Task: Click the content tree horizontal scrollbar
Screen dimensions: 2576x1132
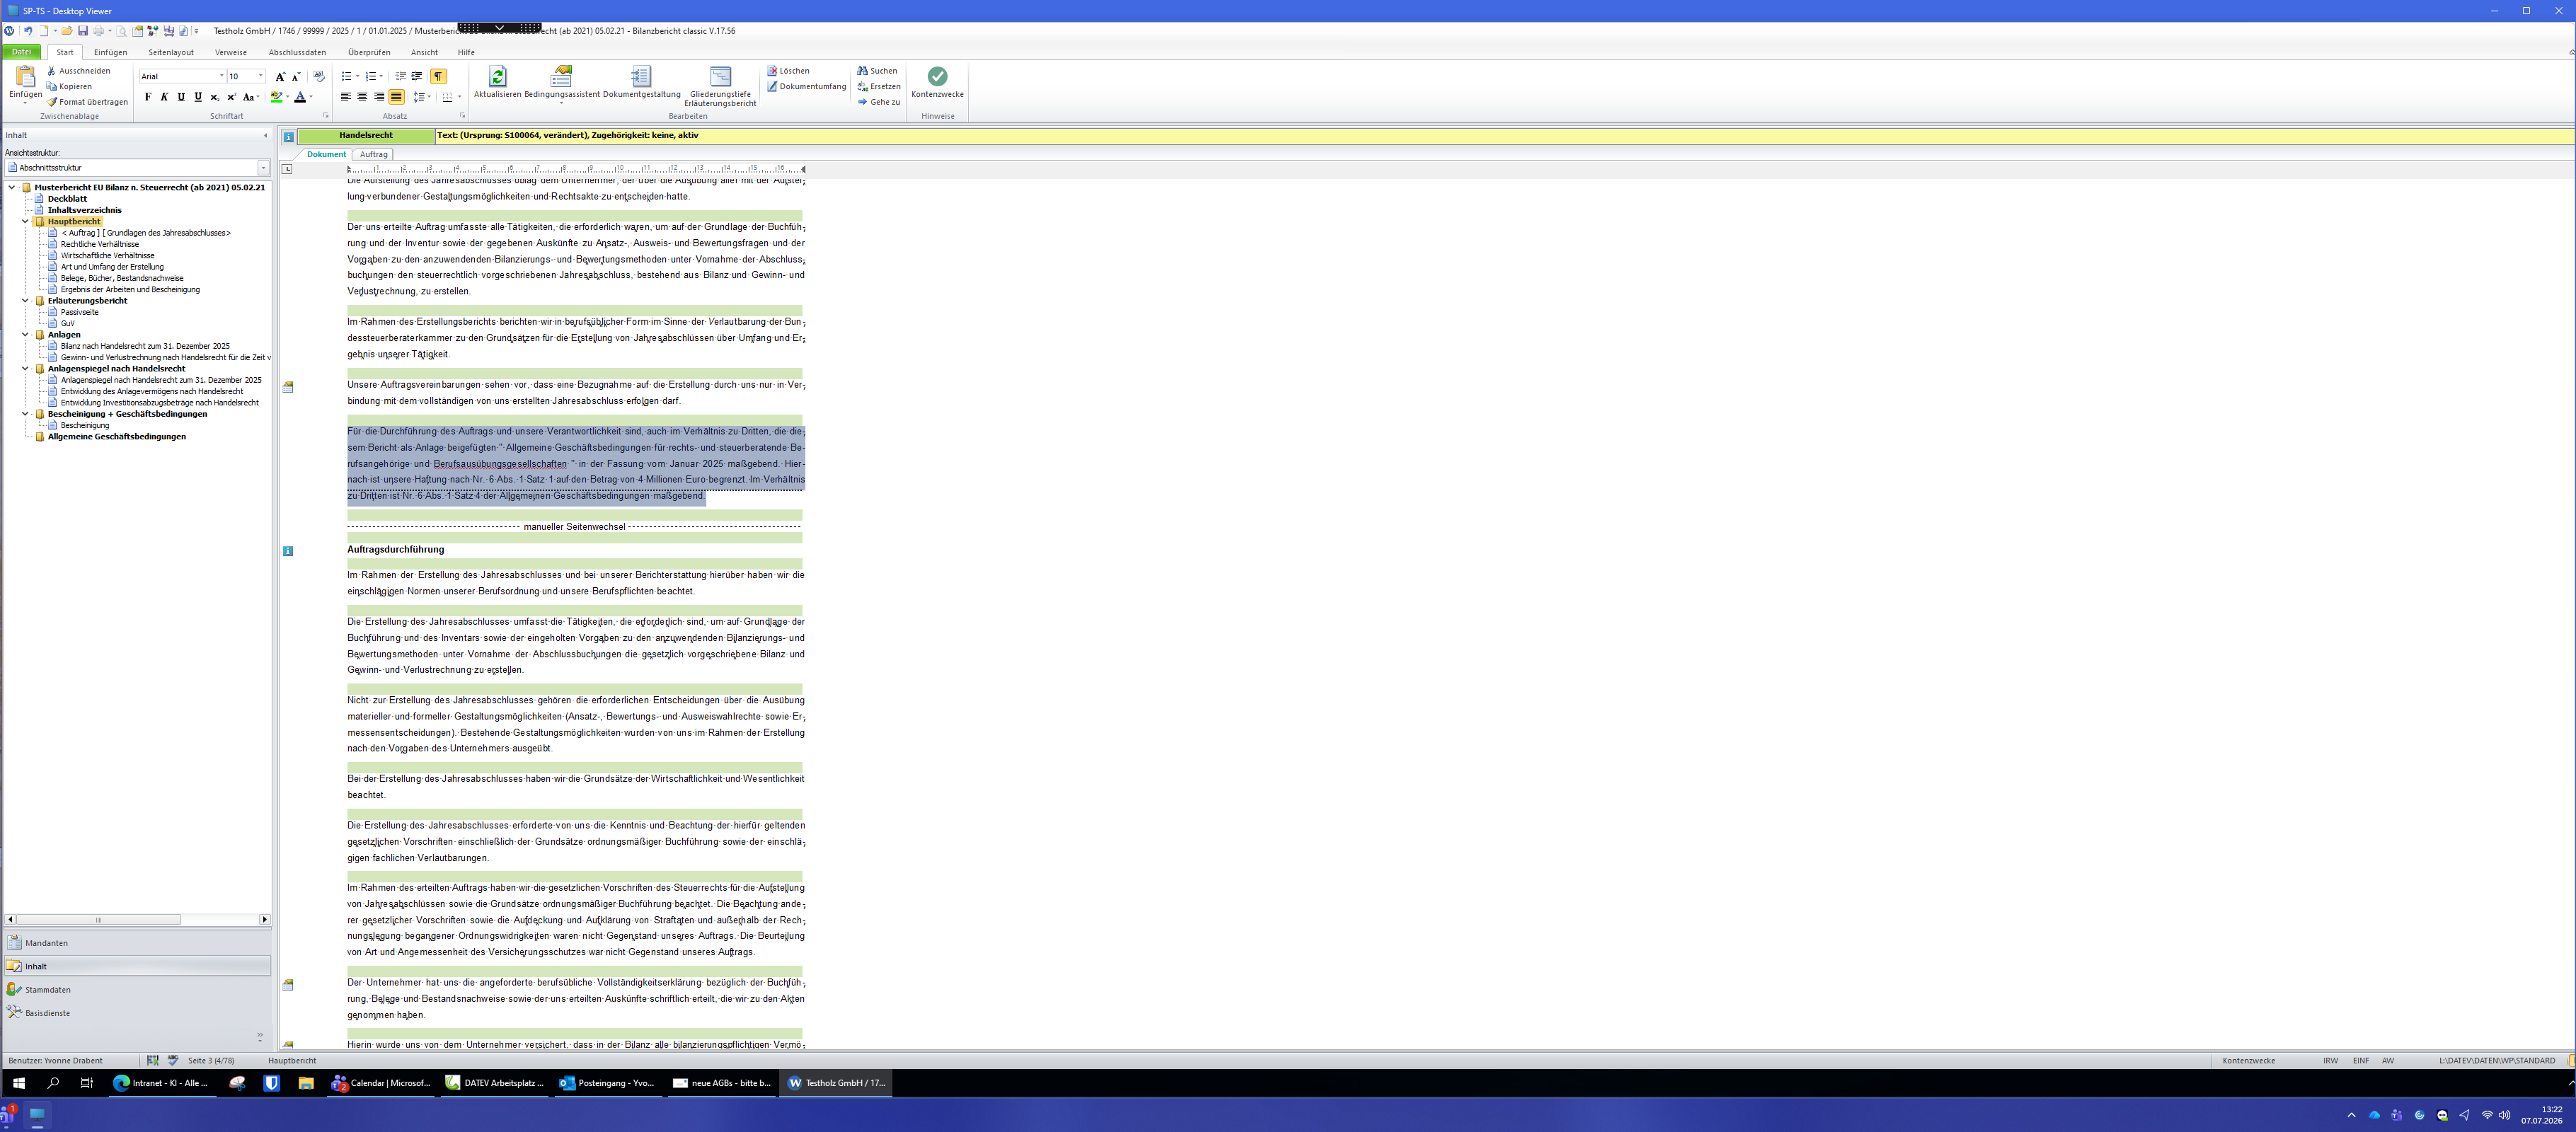Action: pyautogui.click(x=138, y=920)
